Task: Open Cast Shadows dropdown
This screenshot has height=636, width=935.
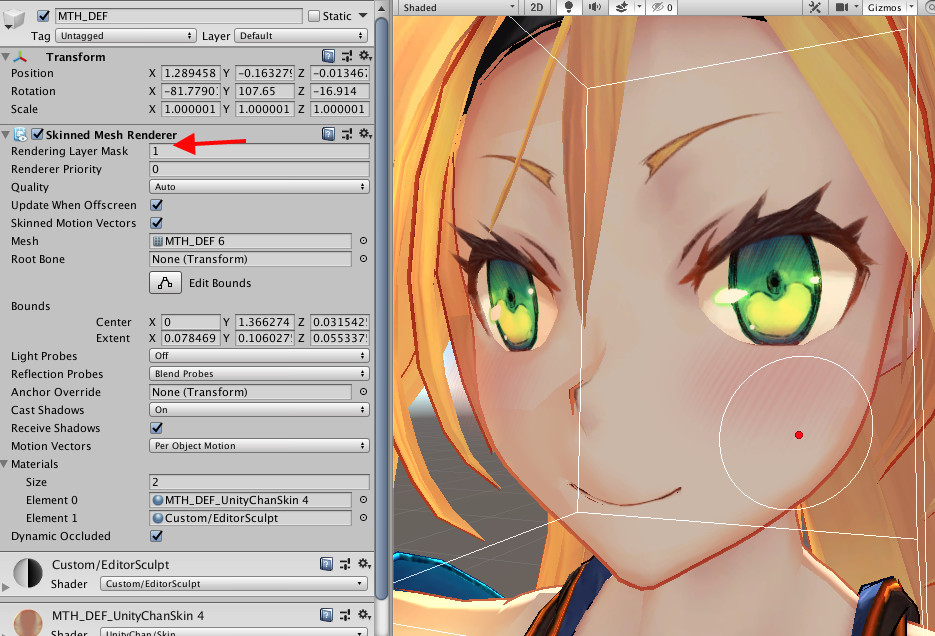Action: click(259, 409)
